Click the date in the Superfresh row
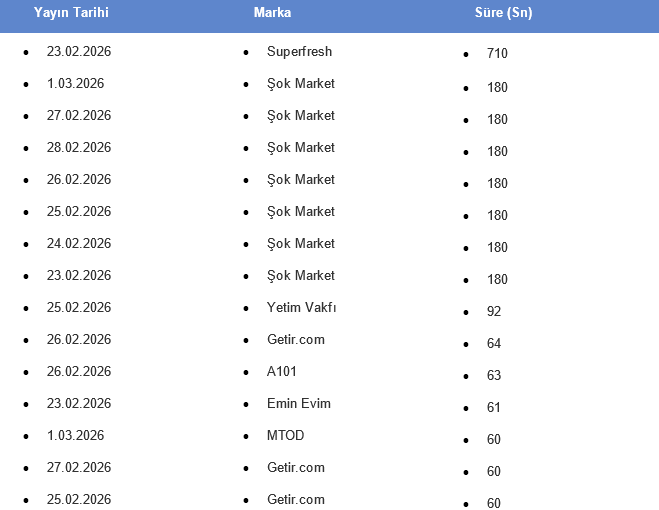Viewport: 659px width, 510px height. [x=79, y=51]
